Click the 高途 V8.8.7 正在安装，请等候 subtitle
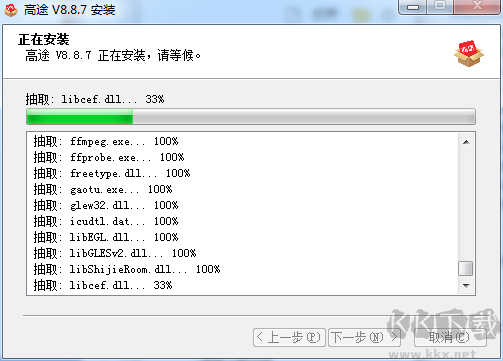This screenshot has width=503, height=361. 113,55
